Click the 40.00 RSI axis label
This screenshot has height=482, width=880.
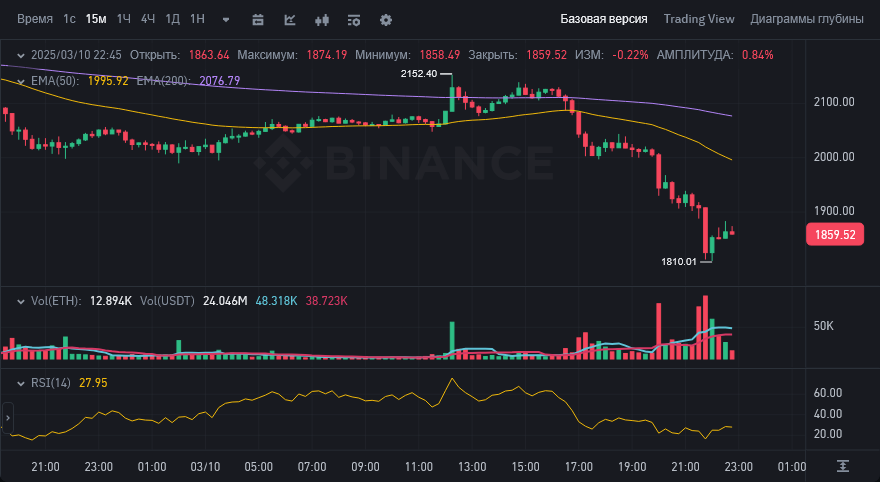(x=828, y=414)
